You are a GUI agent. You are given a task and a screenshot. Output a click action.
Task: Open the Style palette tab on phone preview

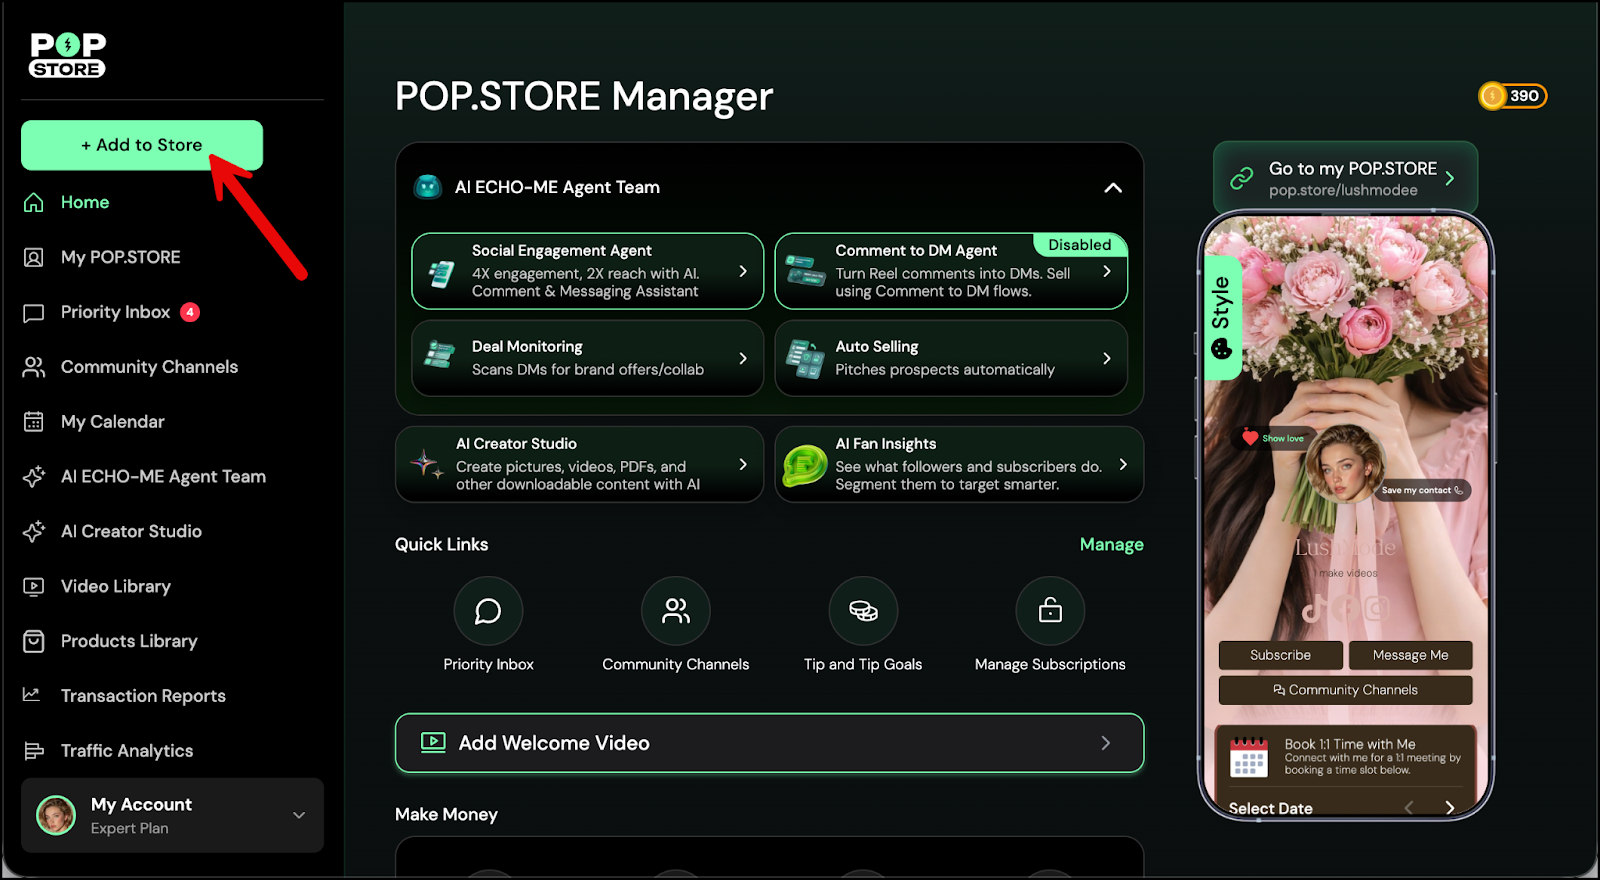click(x=1221, y=318)
